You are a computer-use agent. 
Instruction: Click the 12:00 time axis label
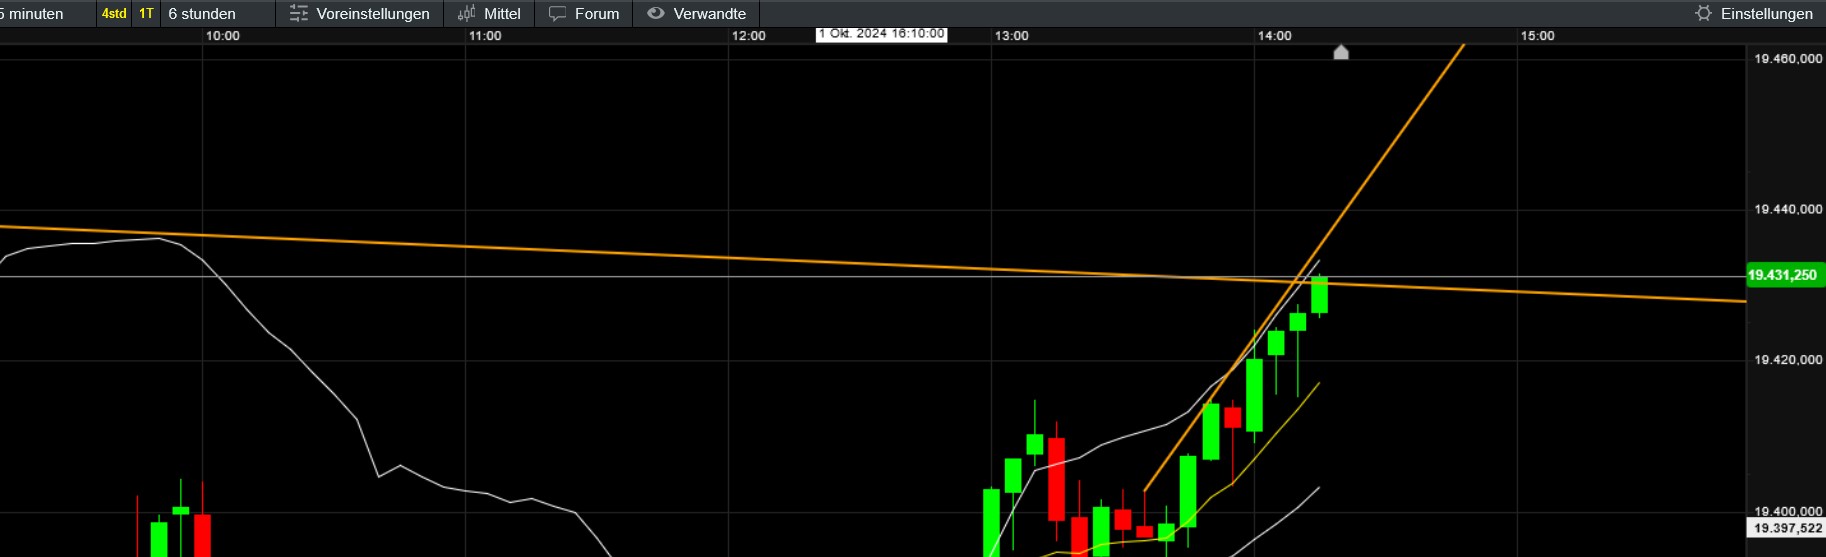click(749, 36)
